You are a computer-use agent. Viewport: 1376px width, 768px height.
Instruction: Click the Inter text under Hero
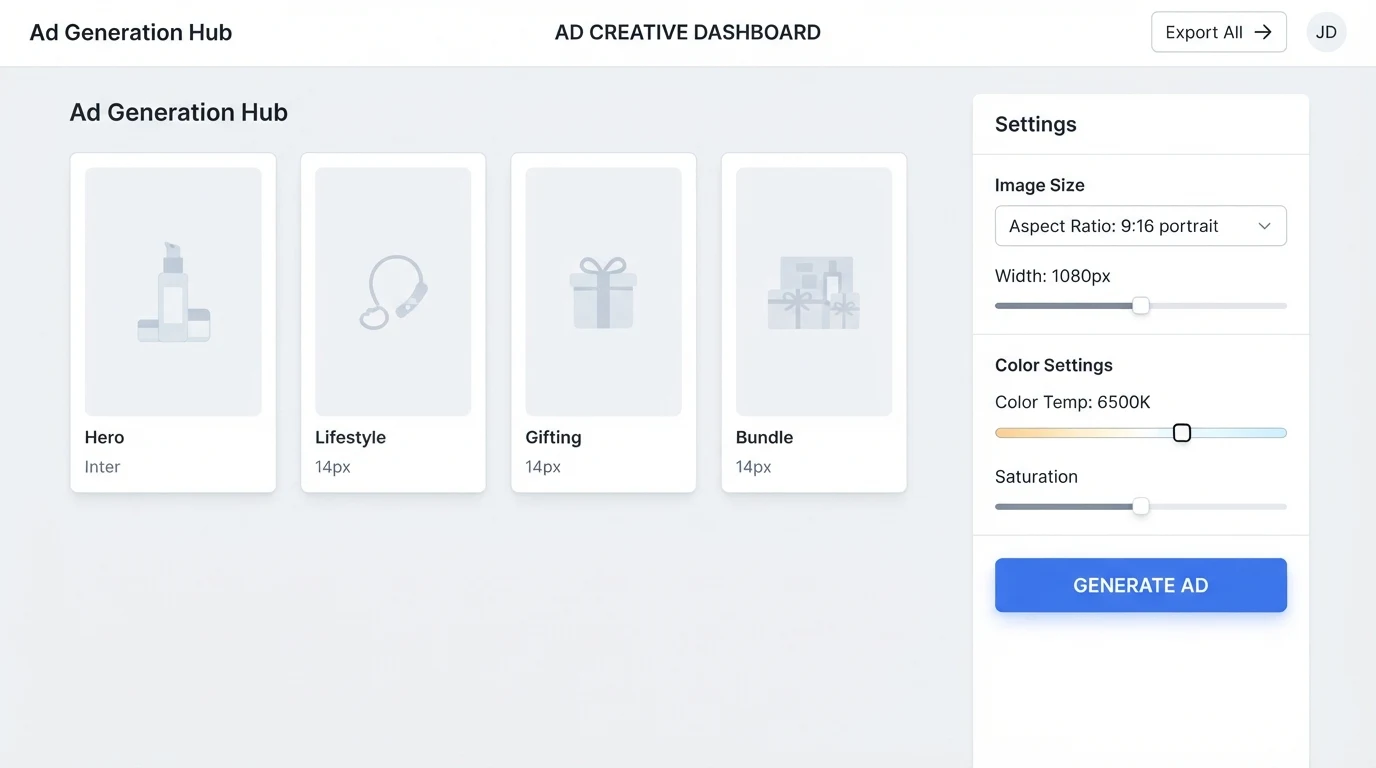click(102, 467)
